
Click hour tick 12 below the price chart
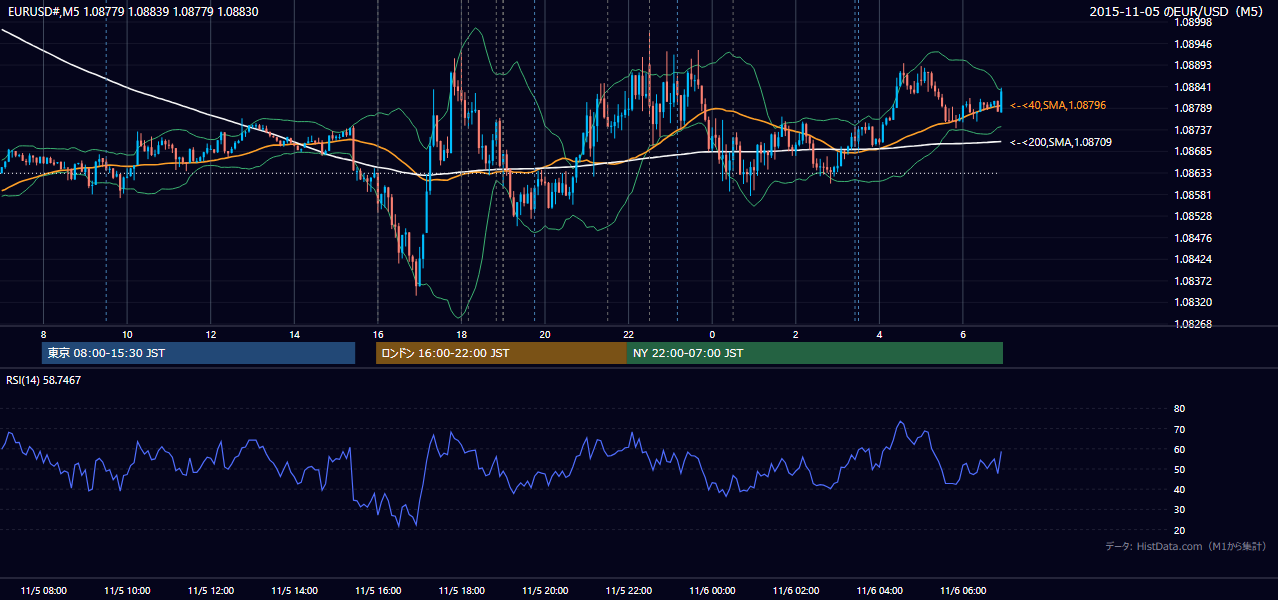[210, 334]
